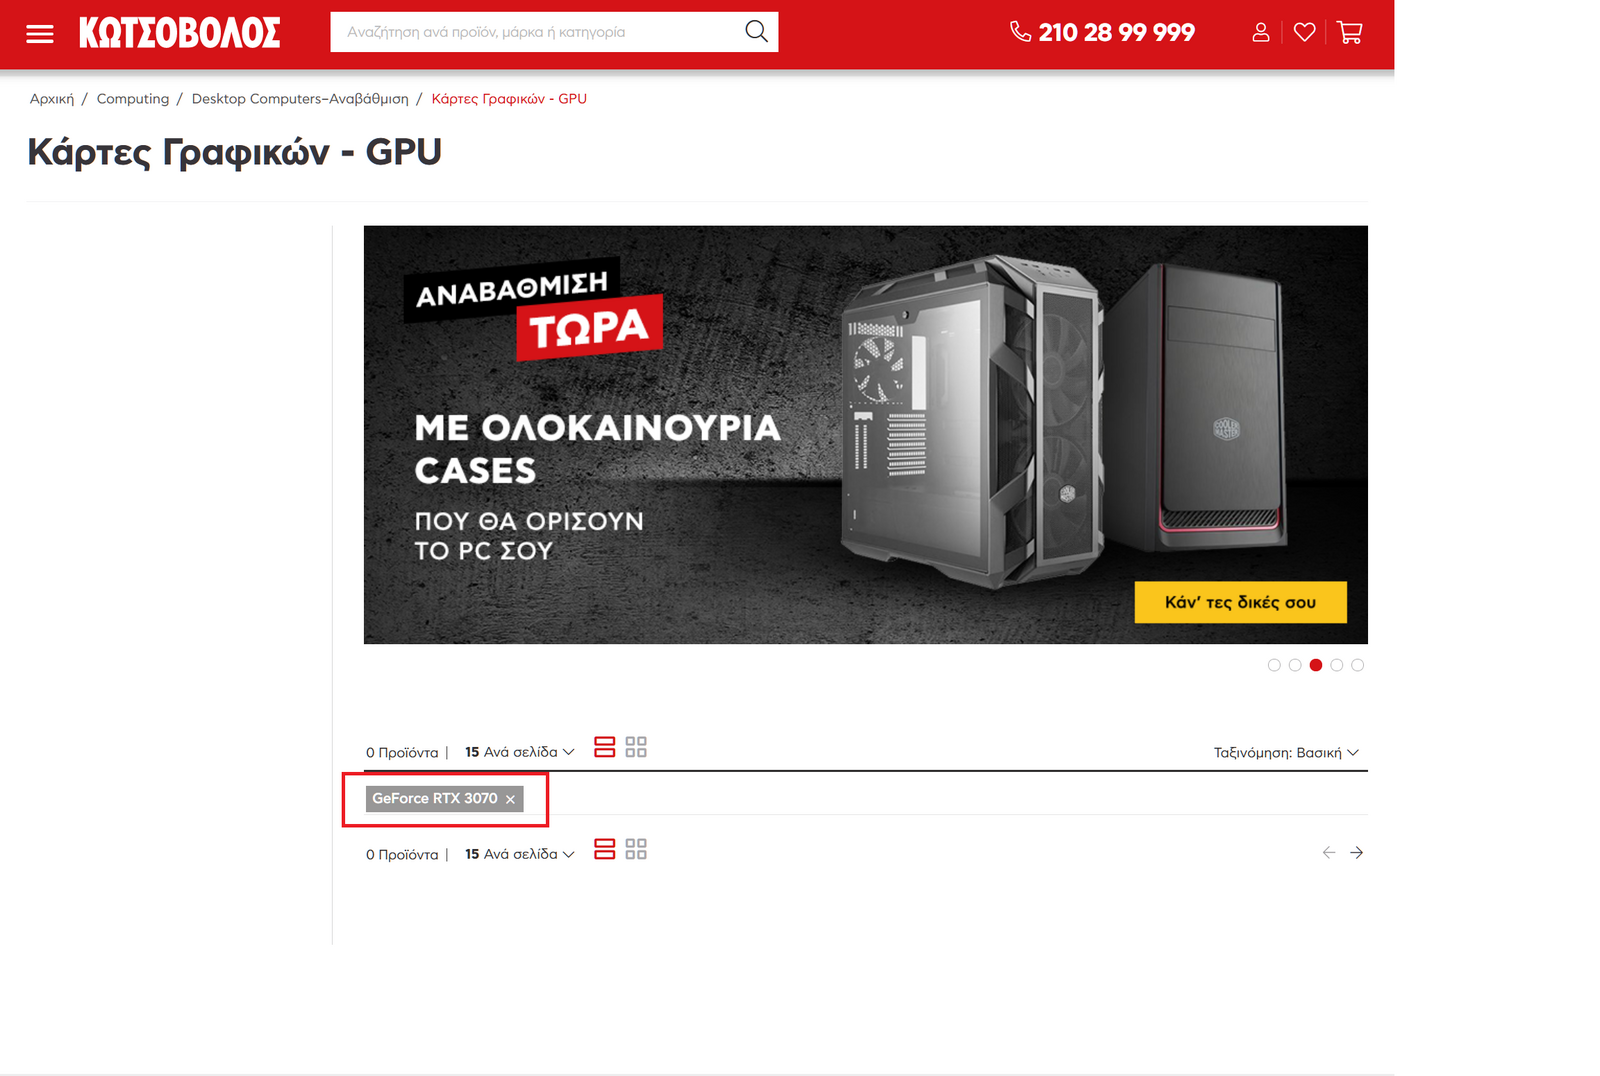Remove the GeForce RTX 3070 filter
This screenshot has width=1600, height=1076.
tap(510, 799)
